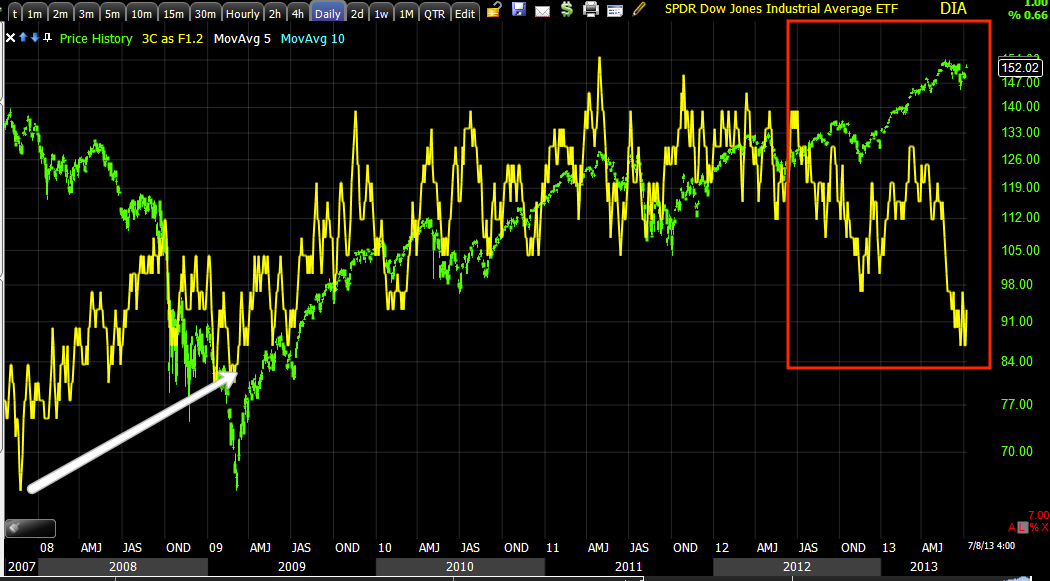
Task: Click the 152.02 current price label
Action: point(1021,68)
